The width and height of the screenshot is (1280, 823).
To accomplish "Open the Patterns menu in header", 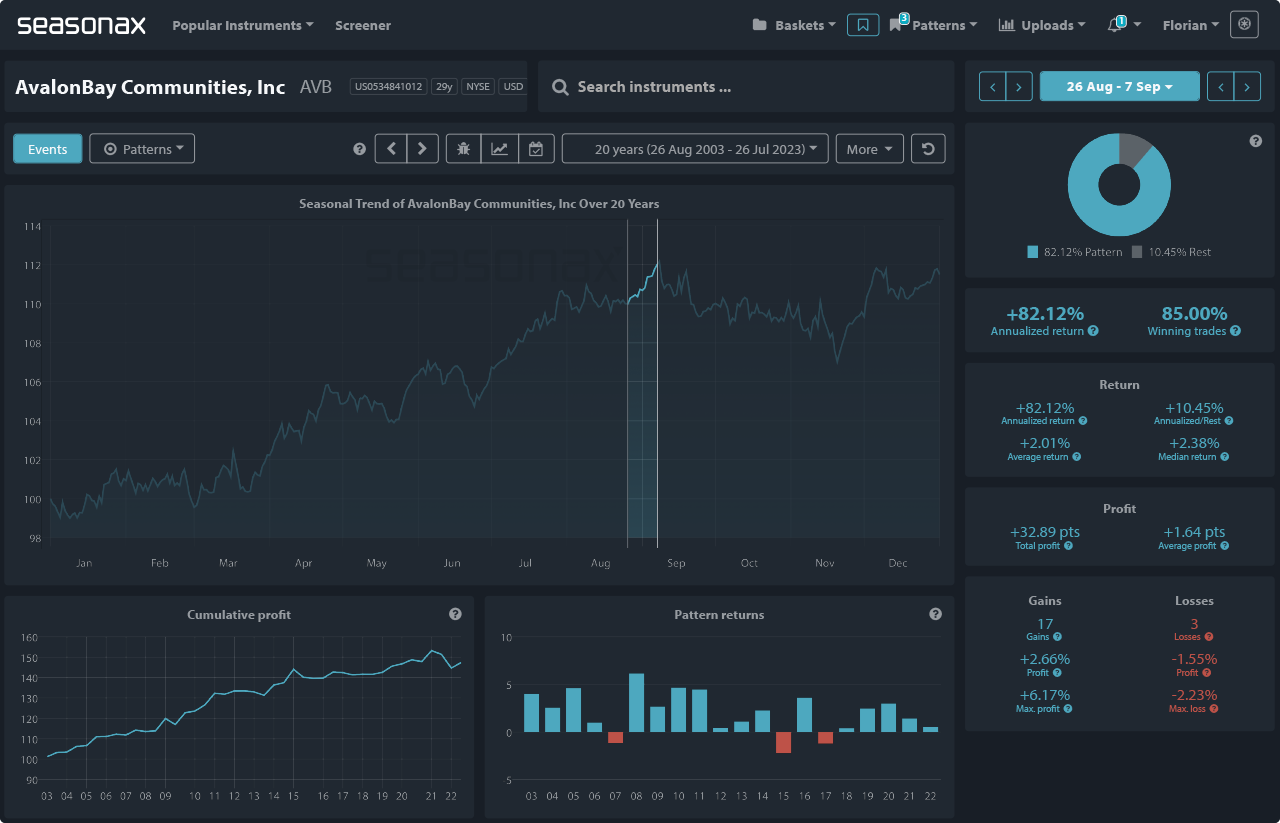I will pos(933,25).
